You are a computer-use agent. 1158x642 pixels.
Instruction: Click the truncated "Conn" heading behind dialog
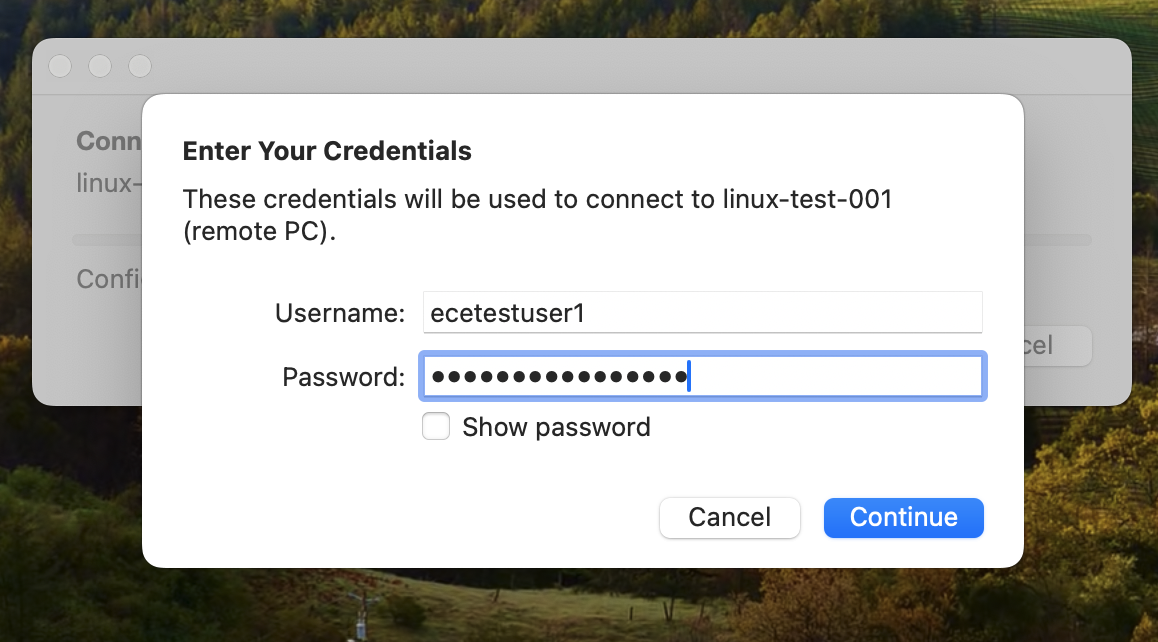(108, 141)
